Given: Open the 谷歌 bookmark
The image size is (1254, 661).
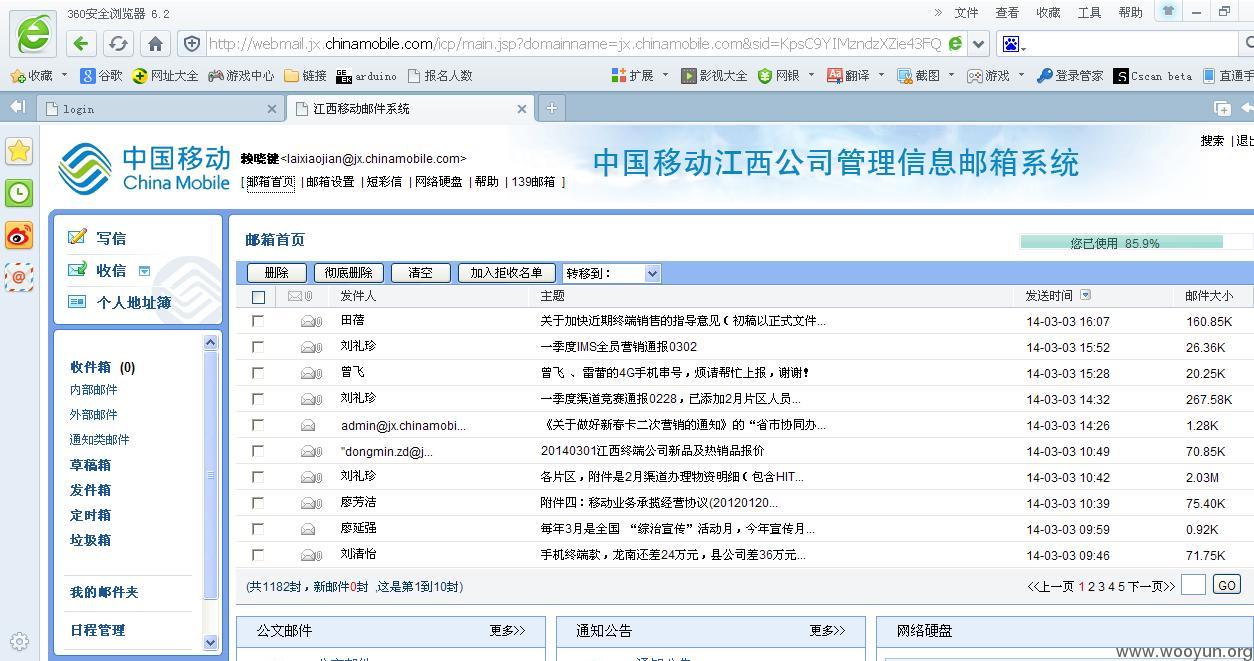Looking at the screenshot, I should pos(102,75).
